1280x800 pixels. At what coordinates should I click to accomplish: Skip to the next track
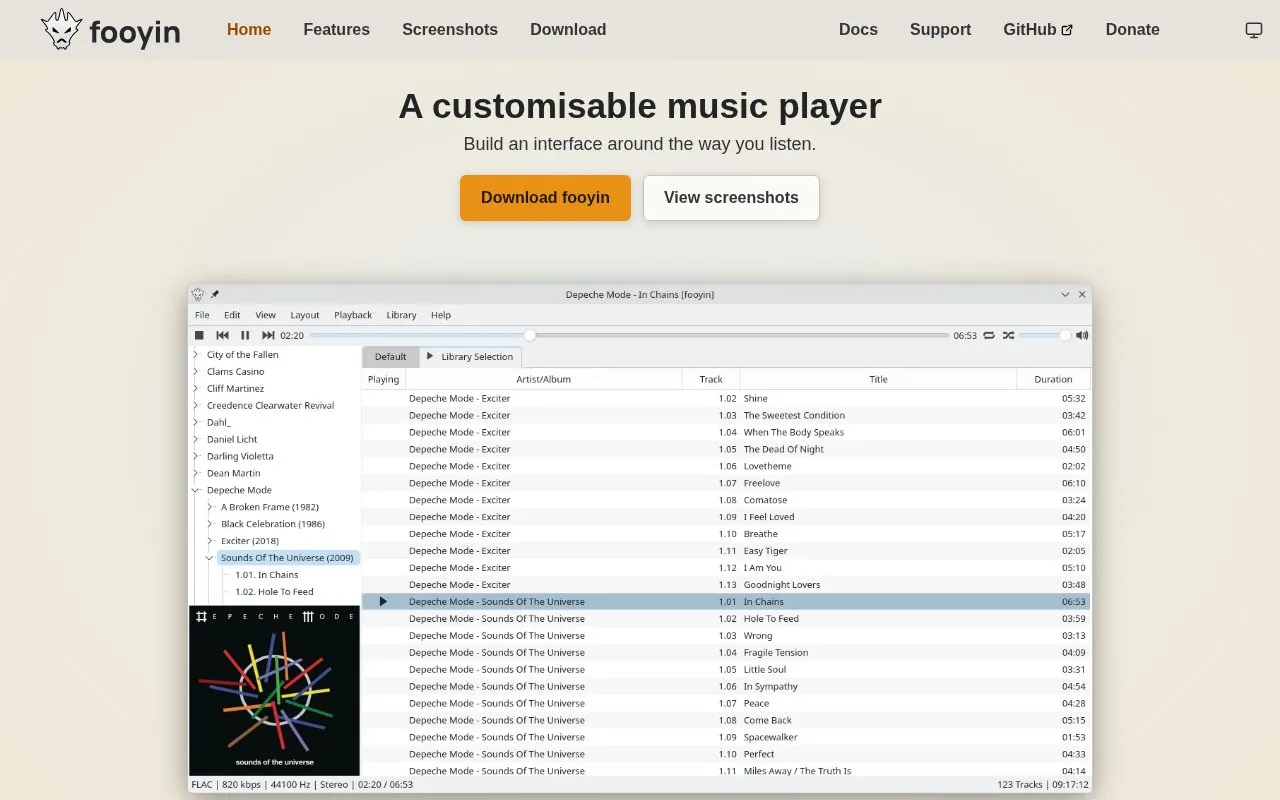click(x=268, y=336)
